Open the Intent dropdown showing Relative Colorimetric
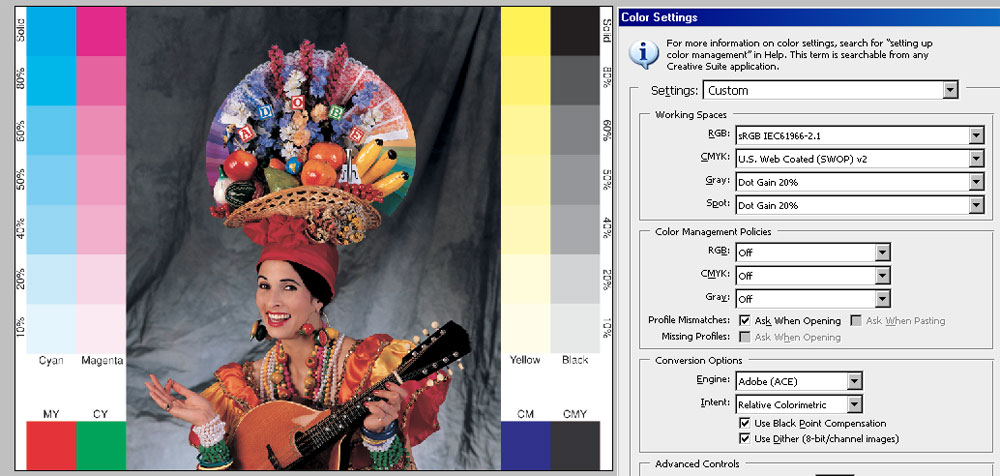The image size is (1000, 476). point(798,405)
